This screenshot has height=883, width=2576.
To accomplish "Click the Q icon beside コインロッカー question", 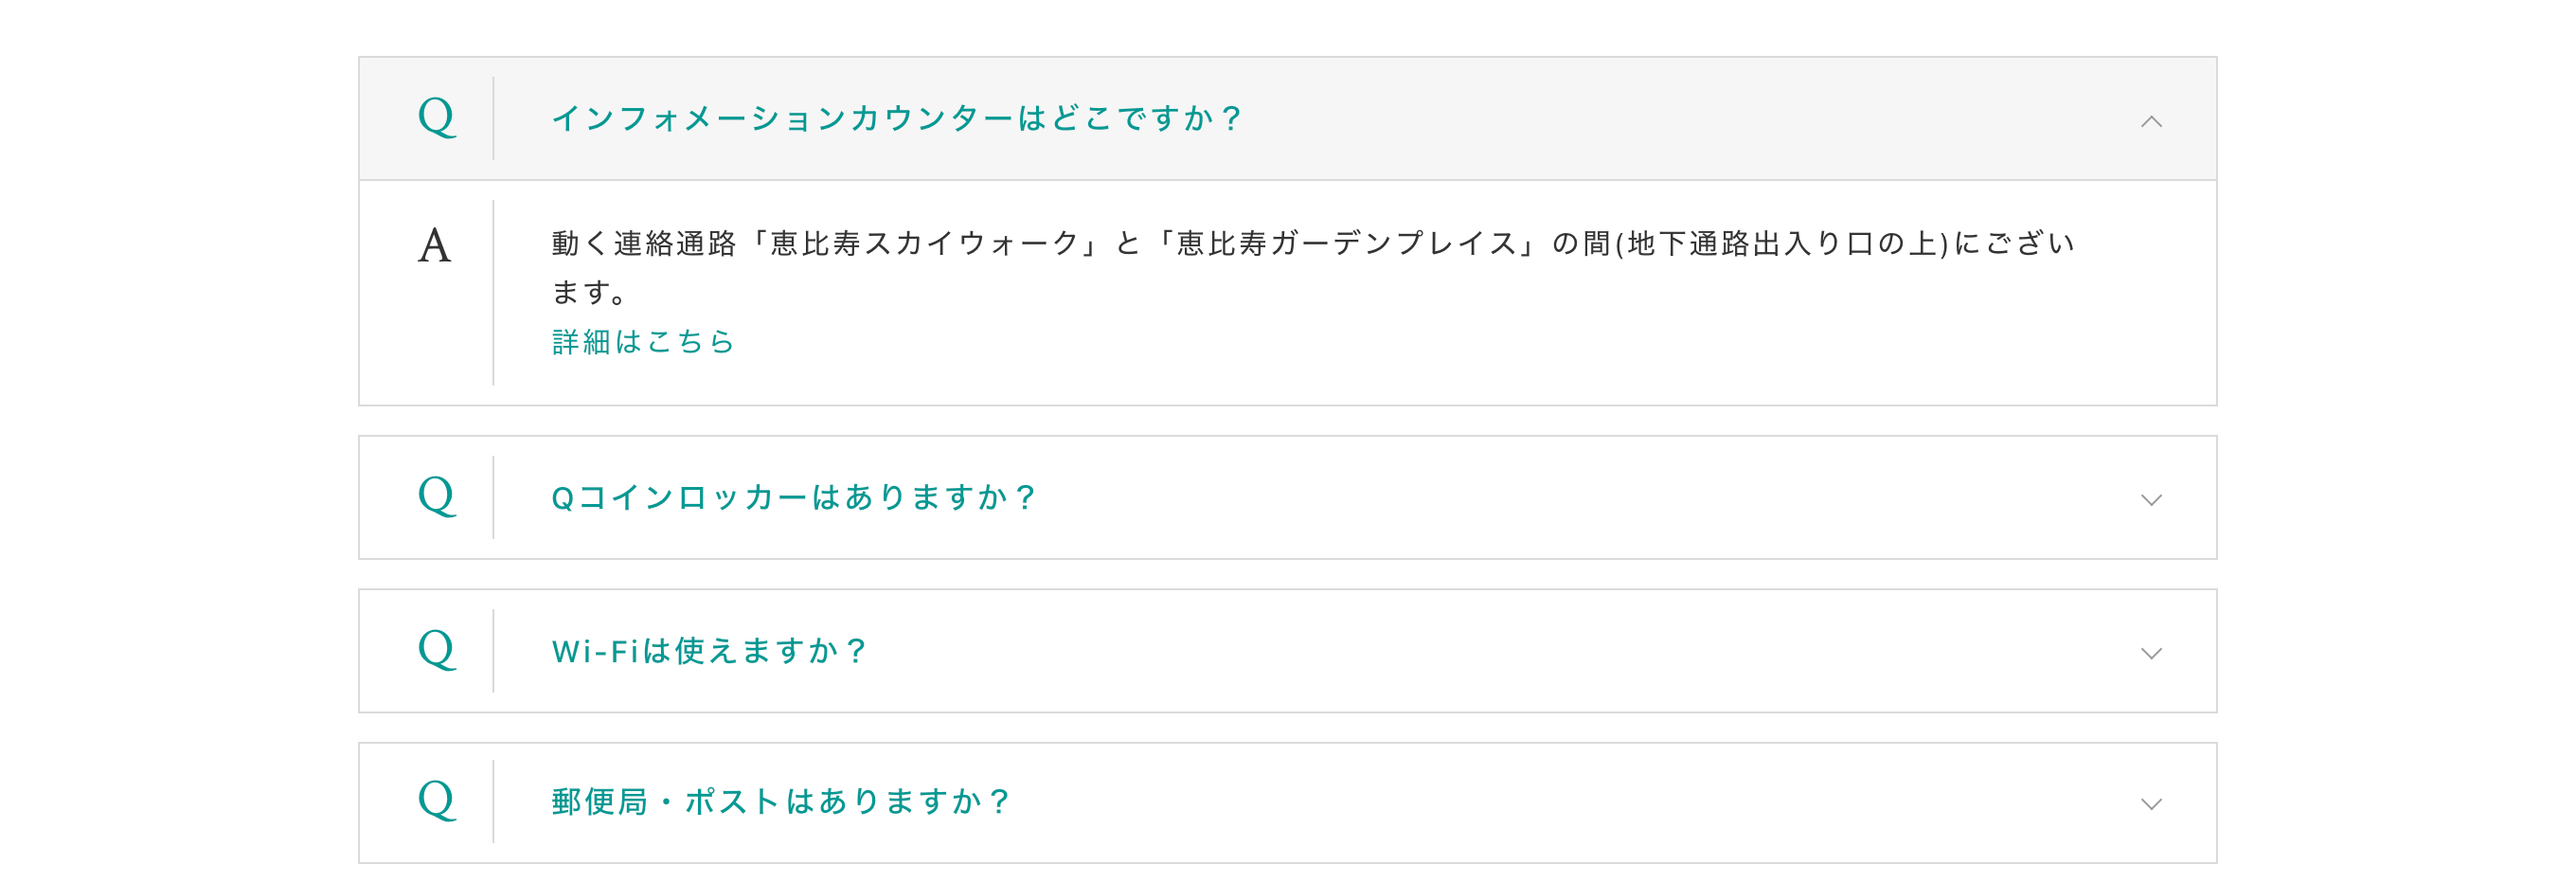I will pos(437,497).
